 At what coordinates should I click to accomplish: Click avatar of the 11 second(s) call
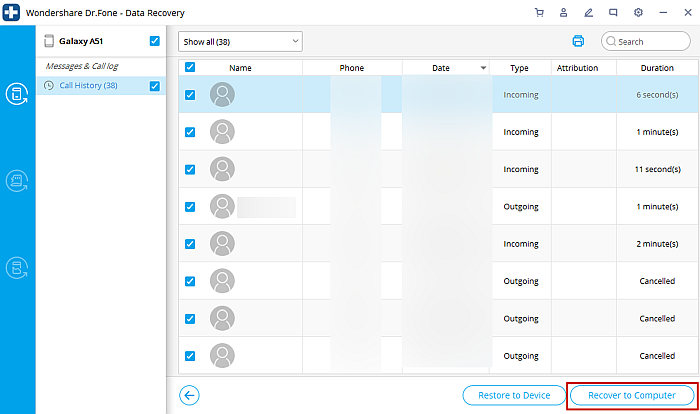coord(222,169)
